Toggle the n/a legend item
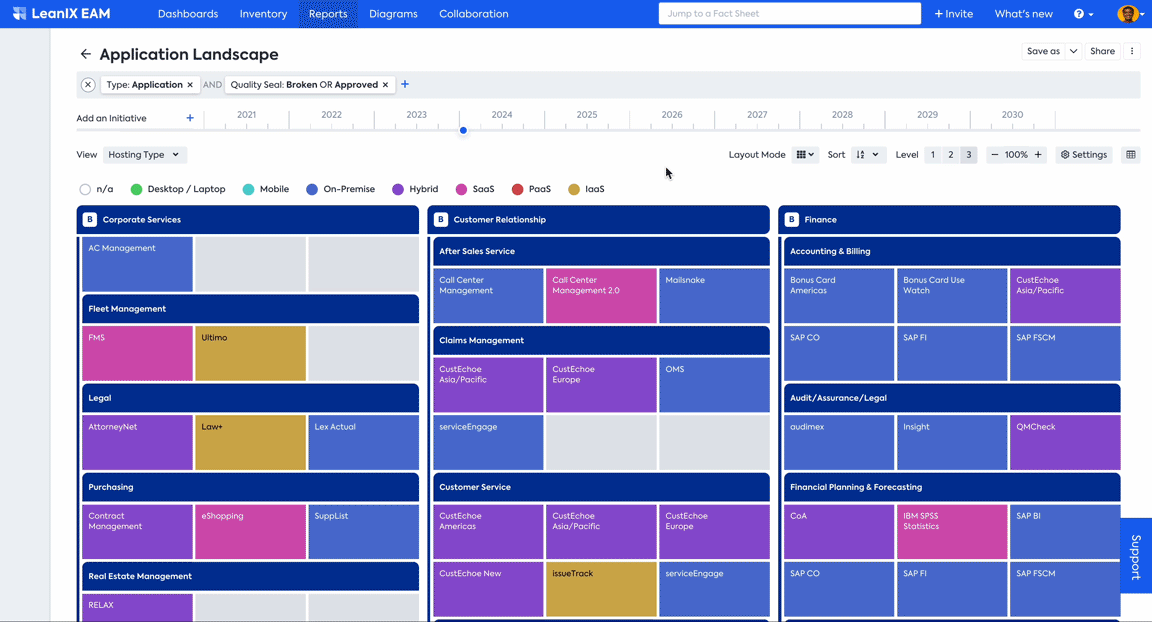This screenshot has height=622, width=1152. click(96, 189)
